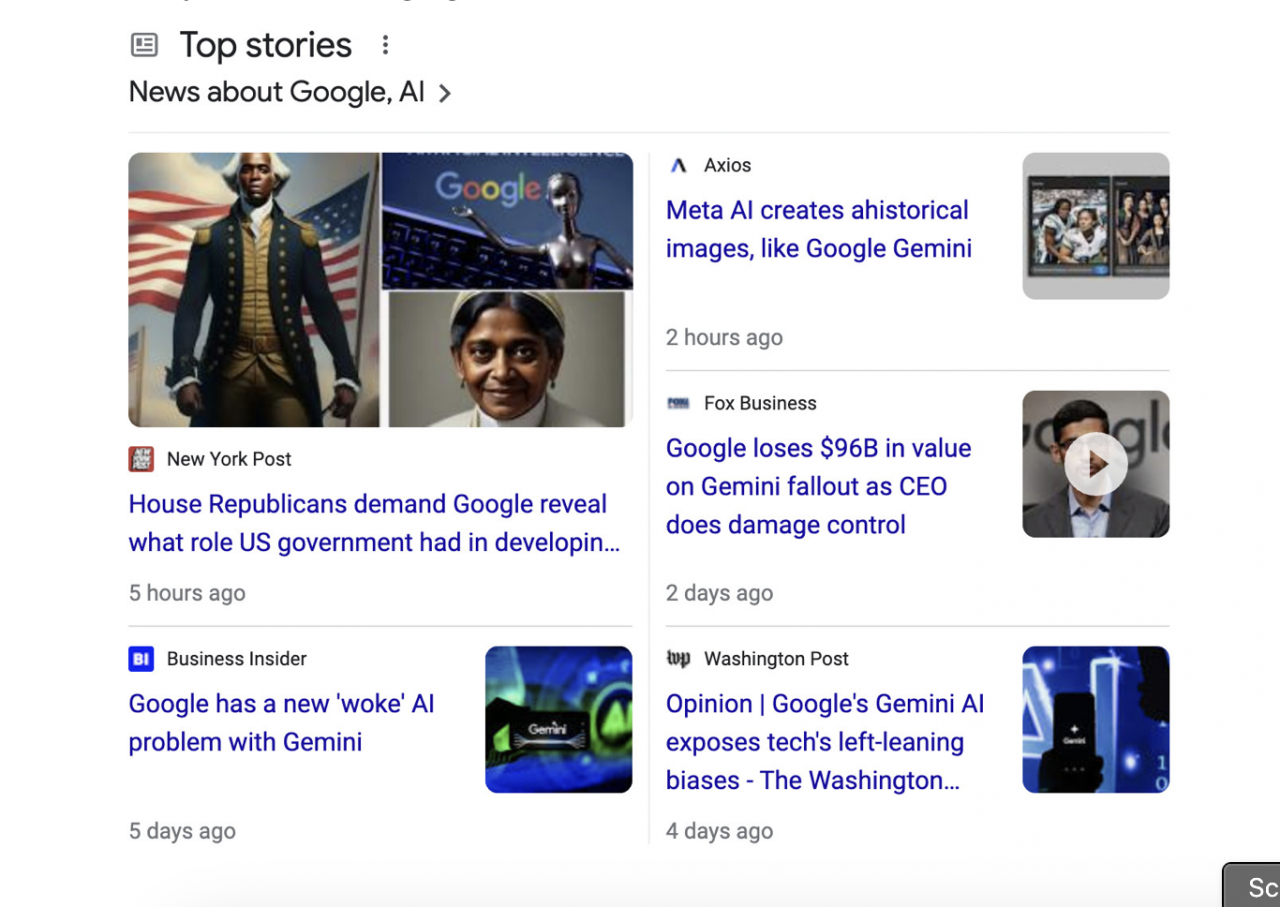Open Meta AI creates ahistorical images article
Screen dimensions: 1280x907
[x=819, y=229]
